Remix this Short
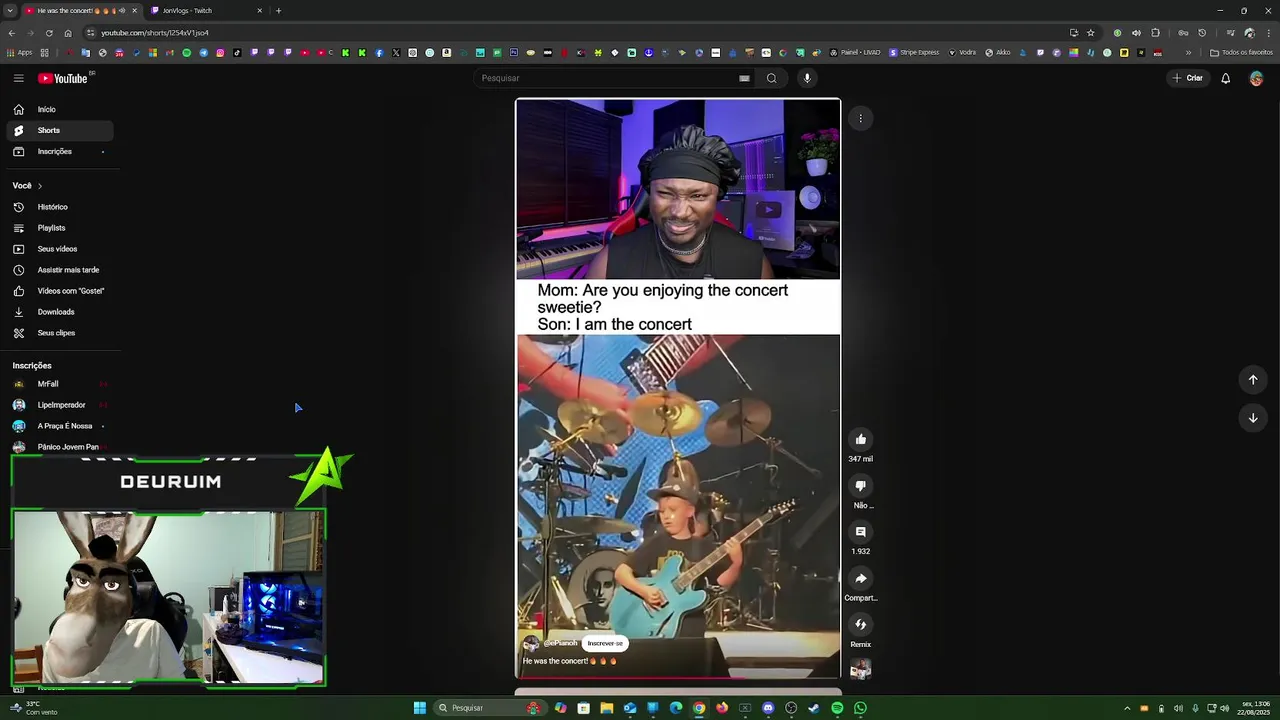The width and height of the screenshot is (1280, 720). click(860, 625)
